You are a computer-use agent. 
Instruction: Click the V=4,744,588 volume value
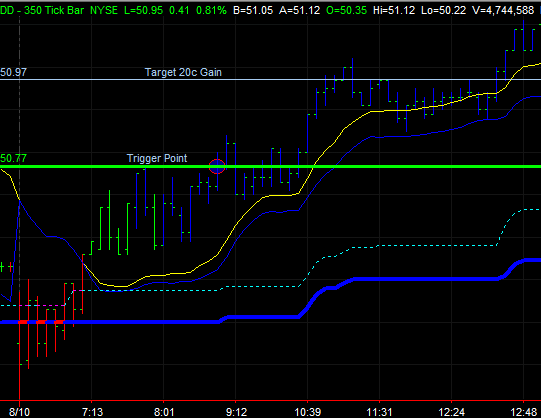point(503,10)
